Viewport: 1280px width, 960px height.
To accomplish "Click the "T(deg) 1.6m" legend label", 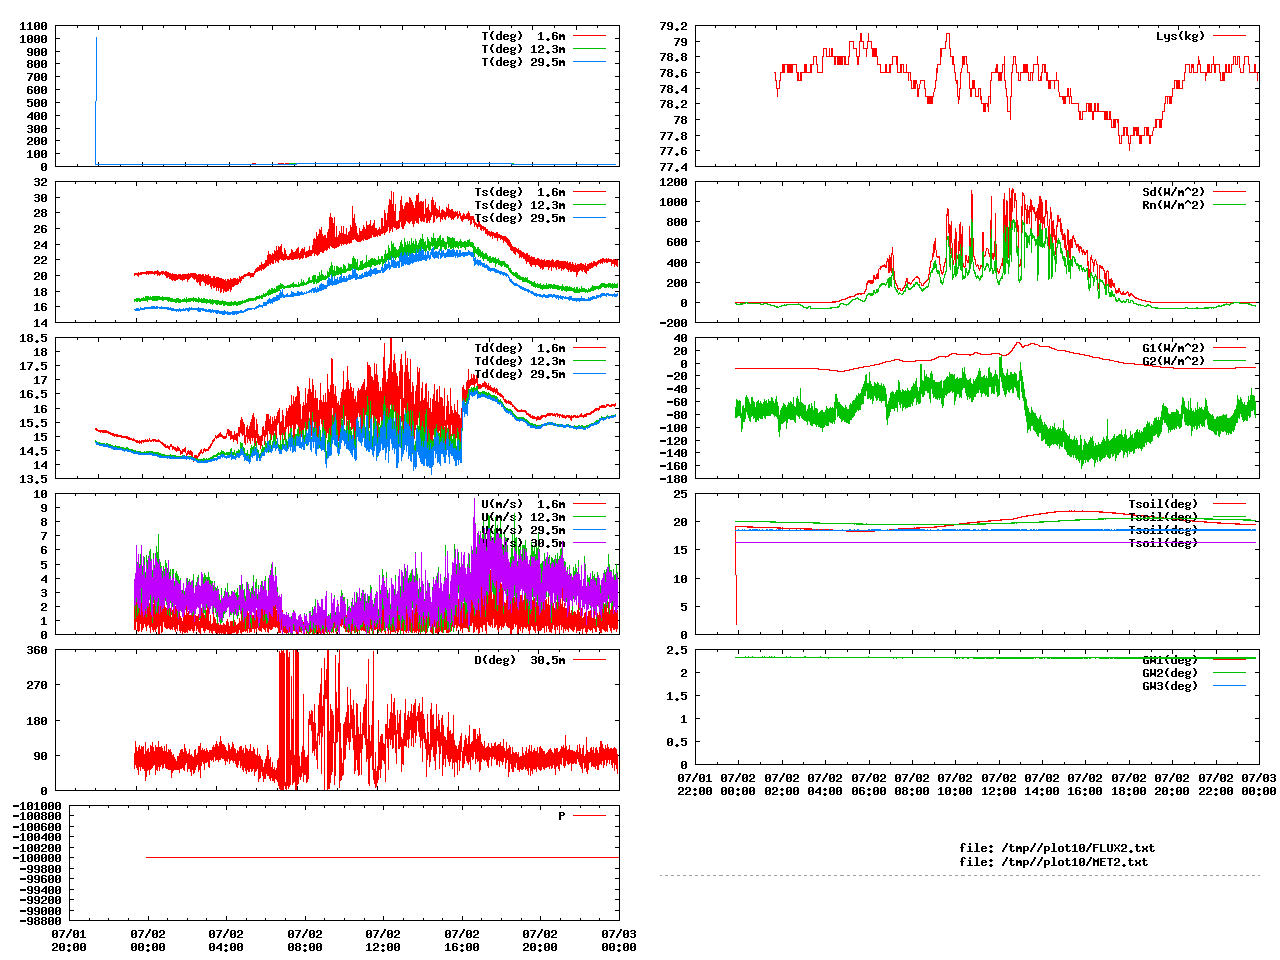I will coord(523,36).
